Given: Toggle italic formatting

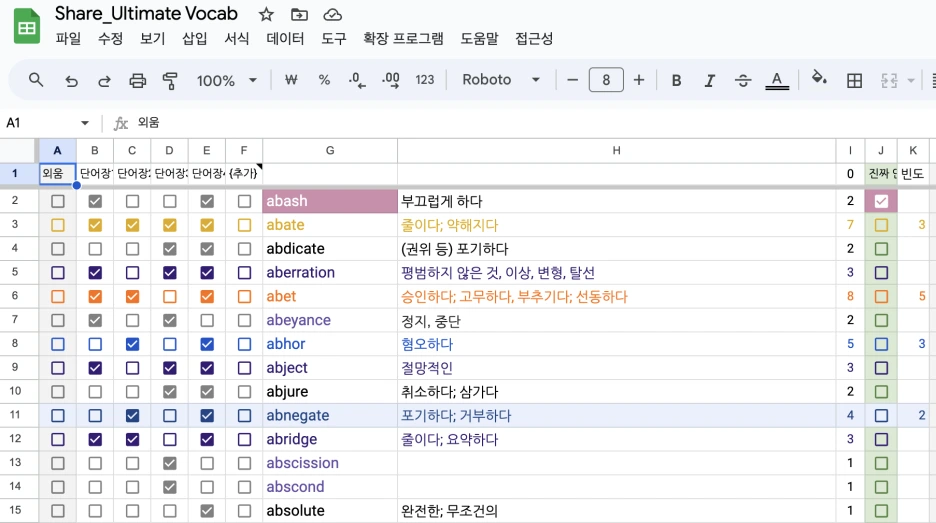Looking at the screenshot, I should [710, 80].
